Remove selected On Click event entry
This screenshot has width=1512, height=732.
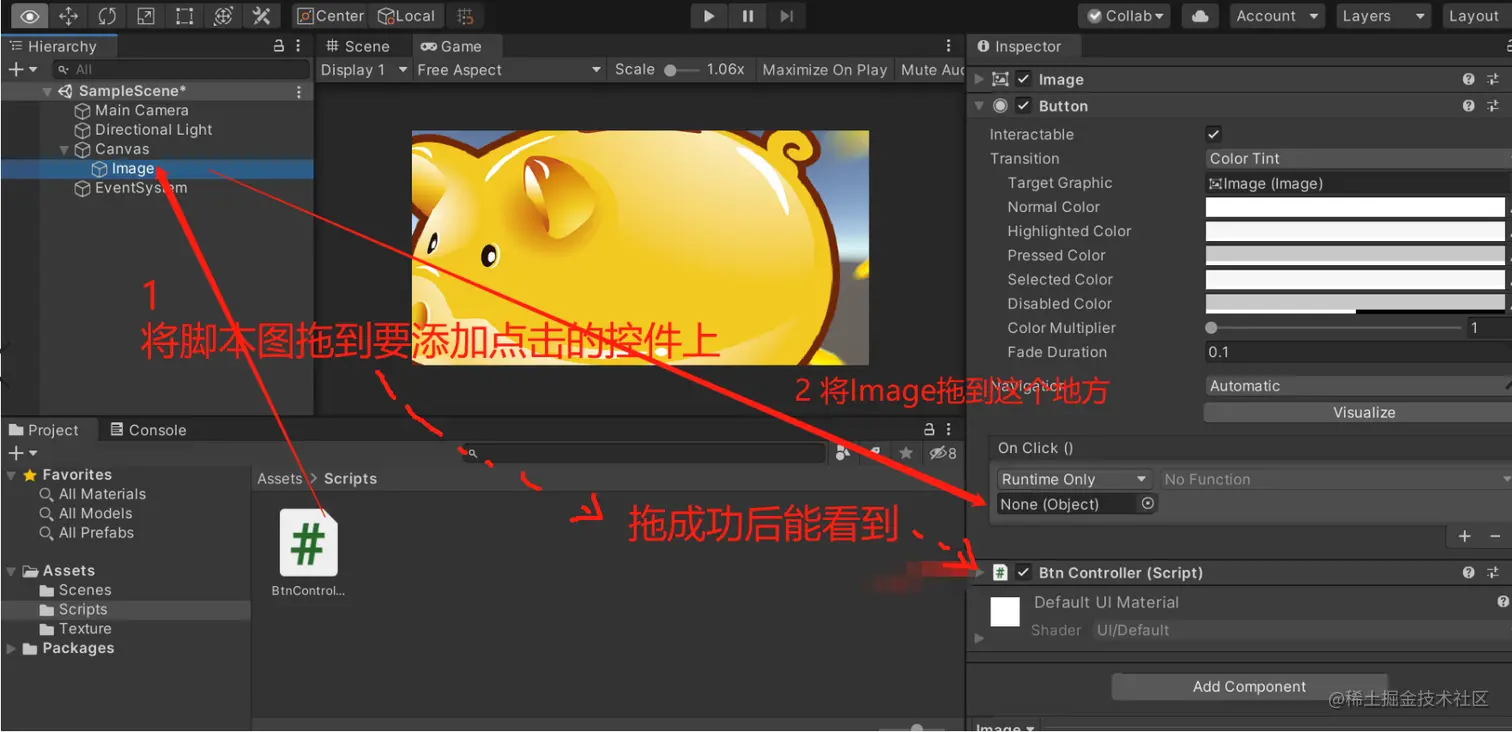[x=1495, y=537]
